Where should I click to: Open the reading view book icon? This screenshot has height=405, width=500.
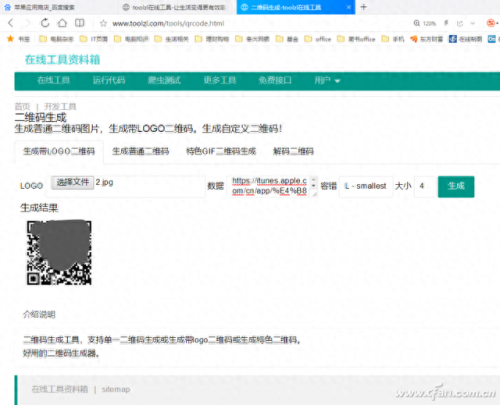pyautogui.click(x=79, y=23)
